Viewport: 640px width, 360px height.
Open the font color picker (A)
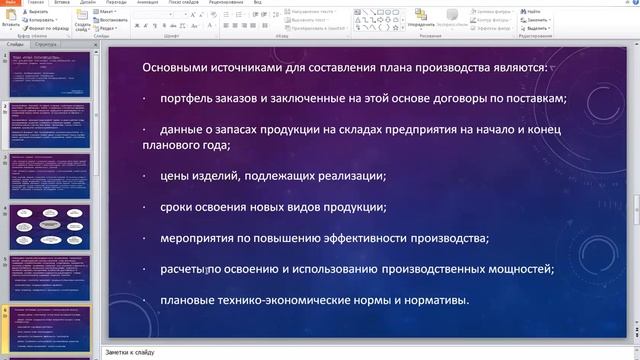[x=211, y=26]
